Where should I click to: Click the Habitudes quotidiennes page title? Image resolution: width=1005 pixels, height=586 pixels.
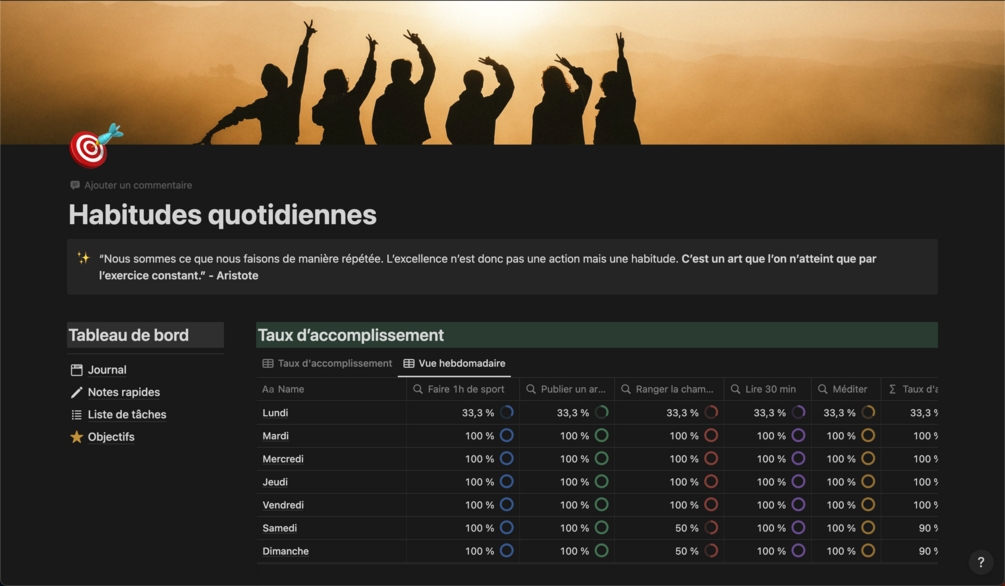(222, 215)
